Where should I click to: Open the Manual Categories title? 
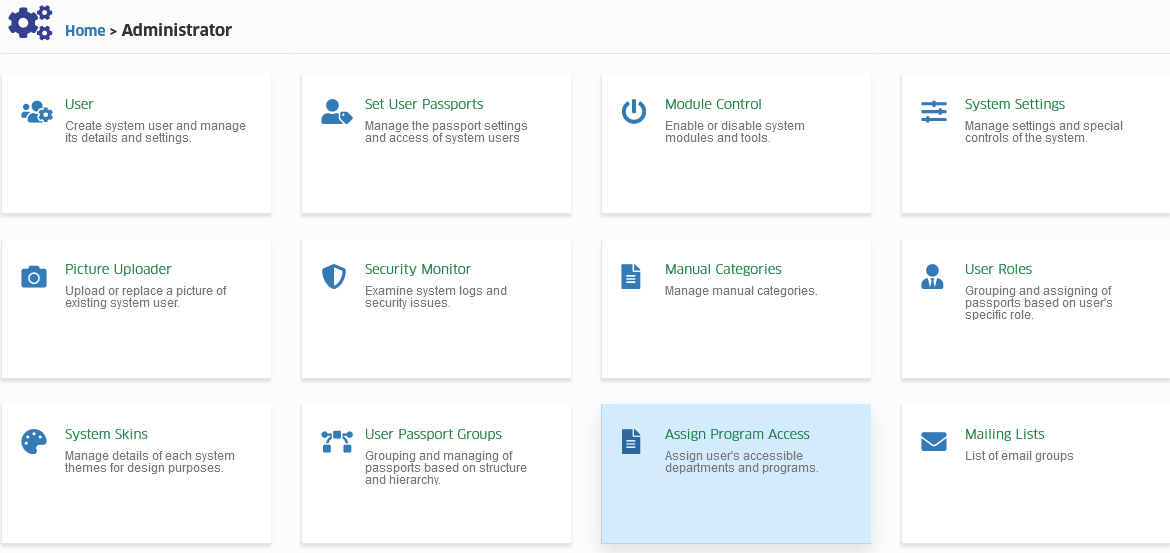pos(723,269)
